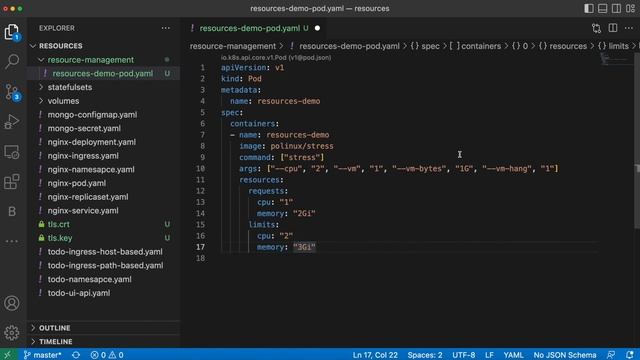Open todo-ingress-path-based.yaml file

(104, 265)
